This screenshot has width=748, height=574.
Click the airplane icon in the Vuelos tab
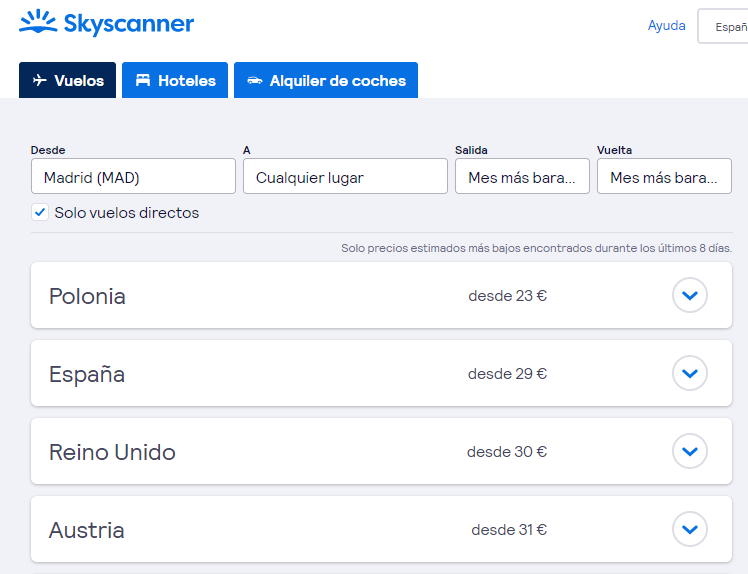(40, 80)
